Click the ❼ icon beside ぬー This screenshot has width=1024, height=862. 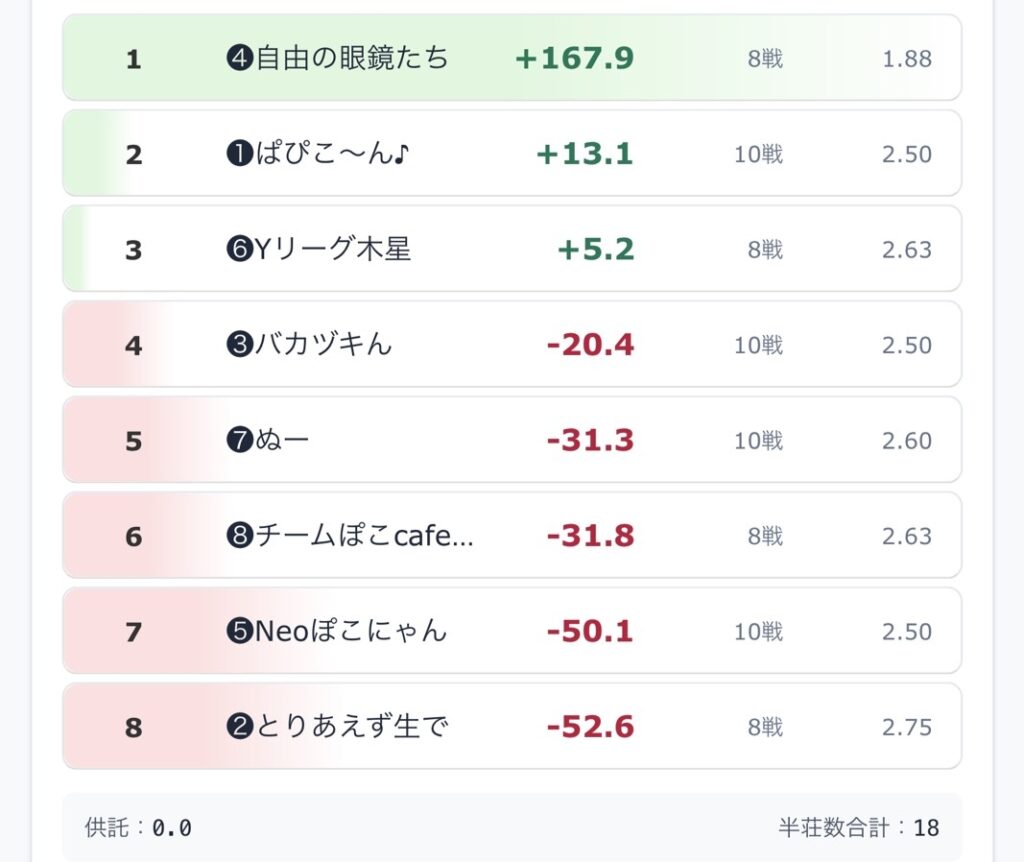(240, 440)
